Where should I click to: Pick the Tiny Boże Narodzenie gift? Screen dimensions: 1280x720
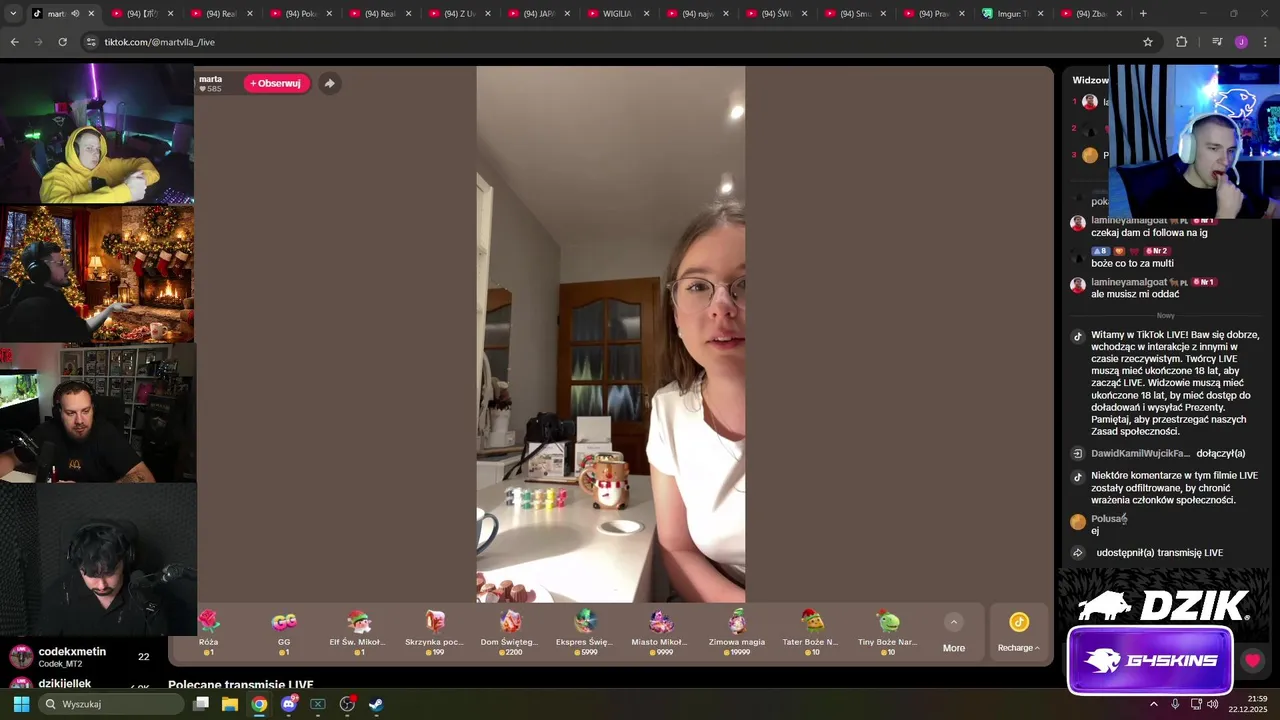pyautogui.click(x=887, y=633)
